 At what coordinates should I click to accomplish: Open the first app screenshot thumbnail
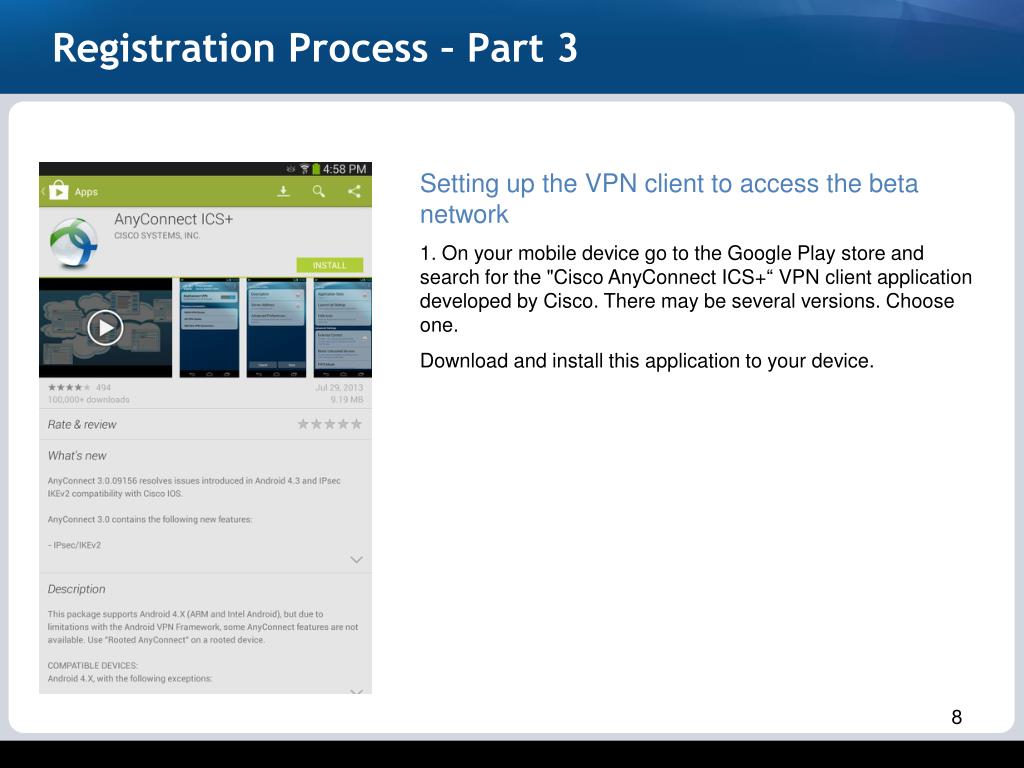tap(210, 327)
